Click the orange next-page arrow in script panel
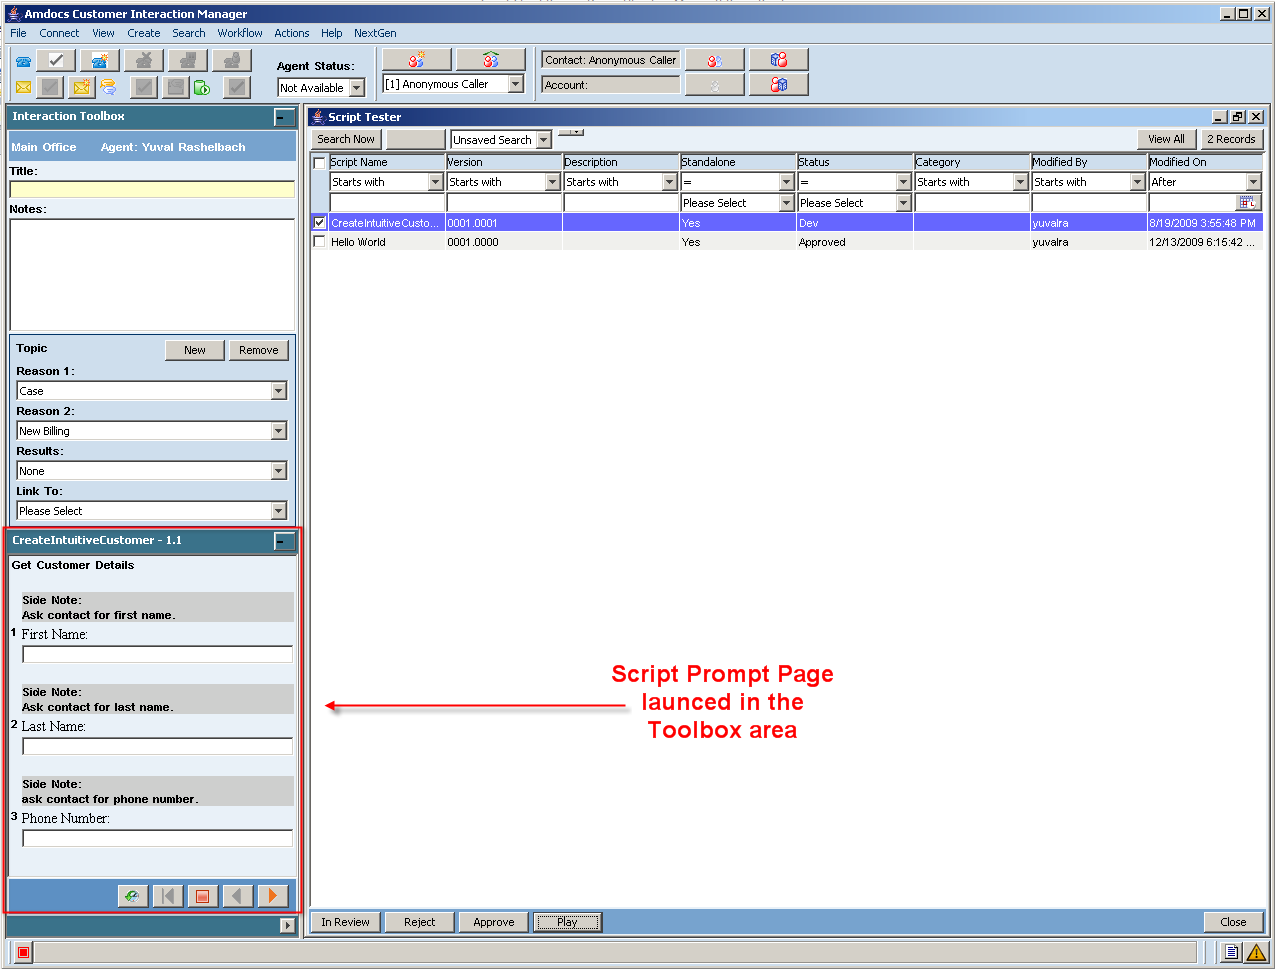 tap(272, 896)
